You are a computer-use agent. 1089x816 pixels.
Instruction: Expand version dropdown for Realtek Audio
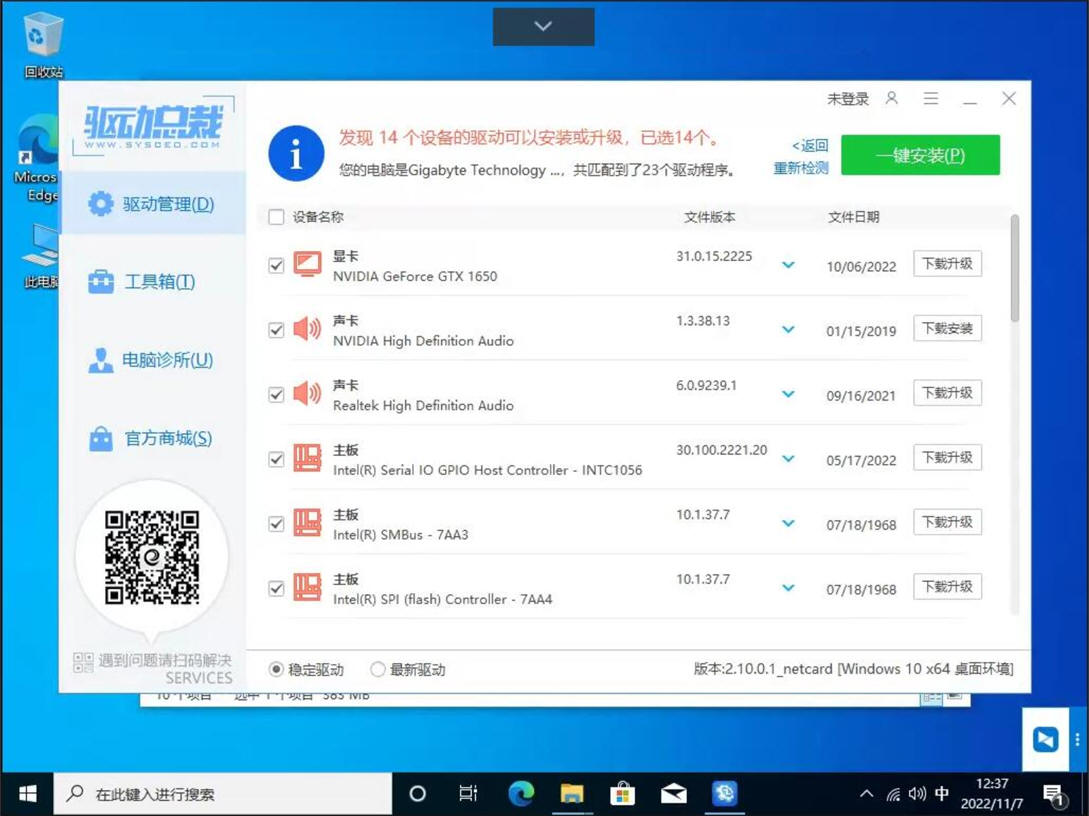[x=788, y=394]
